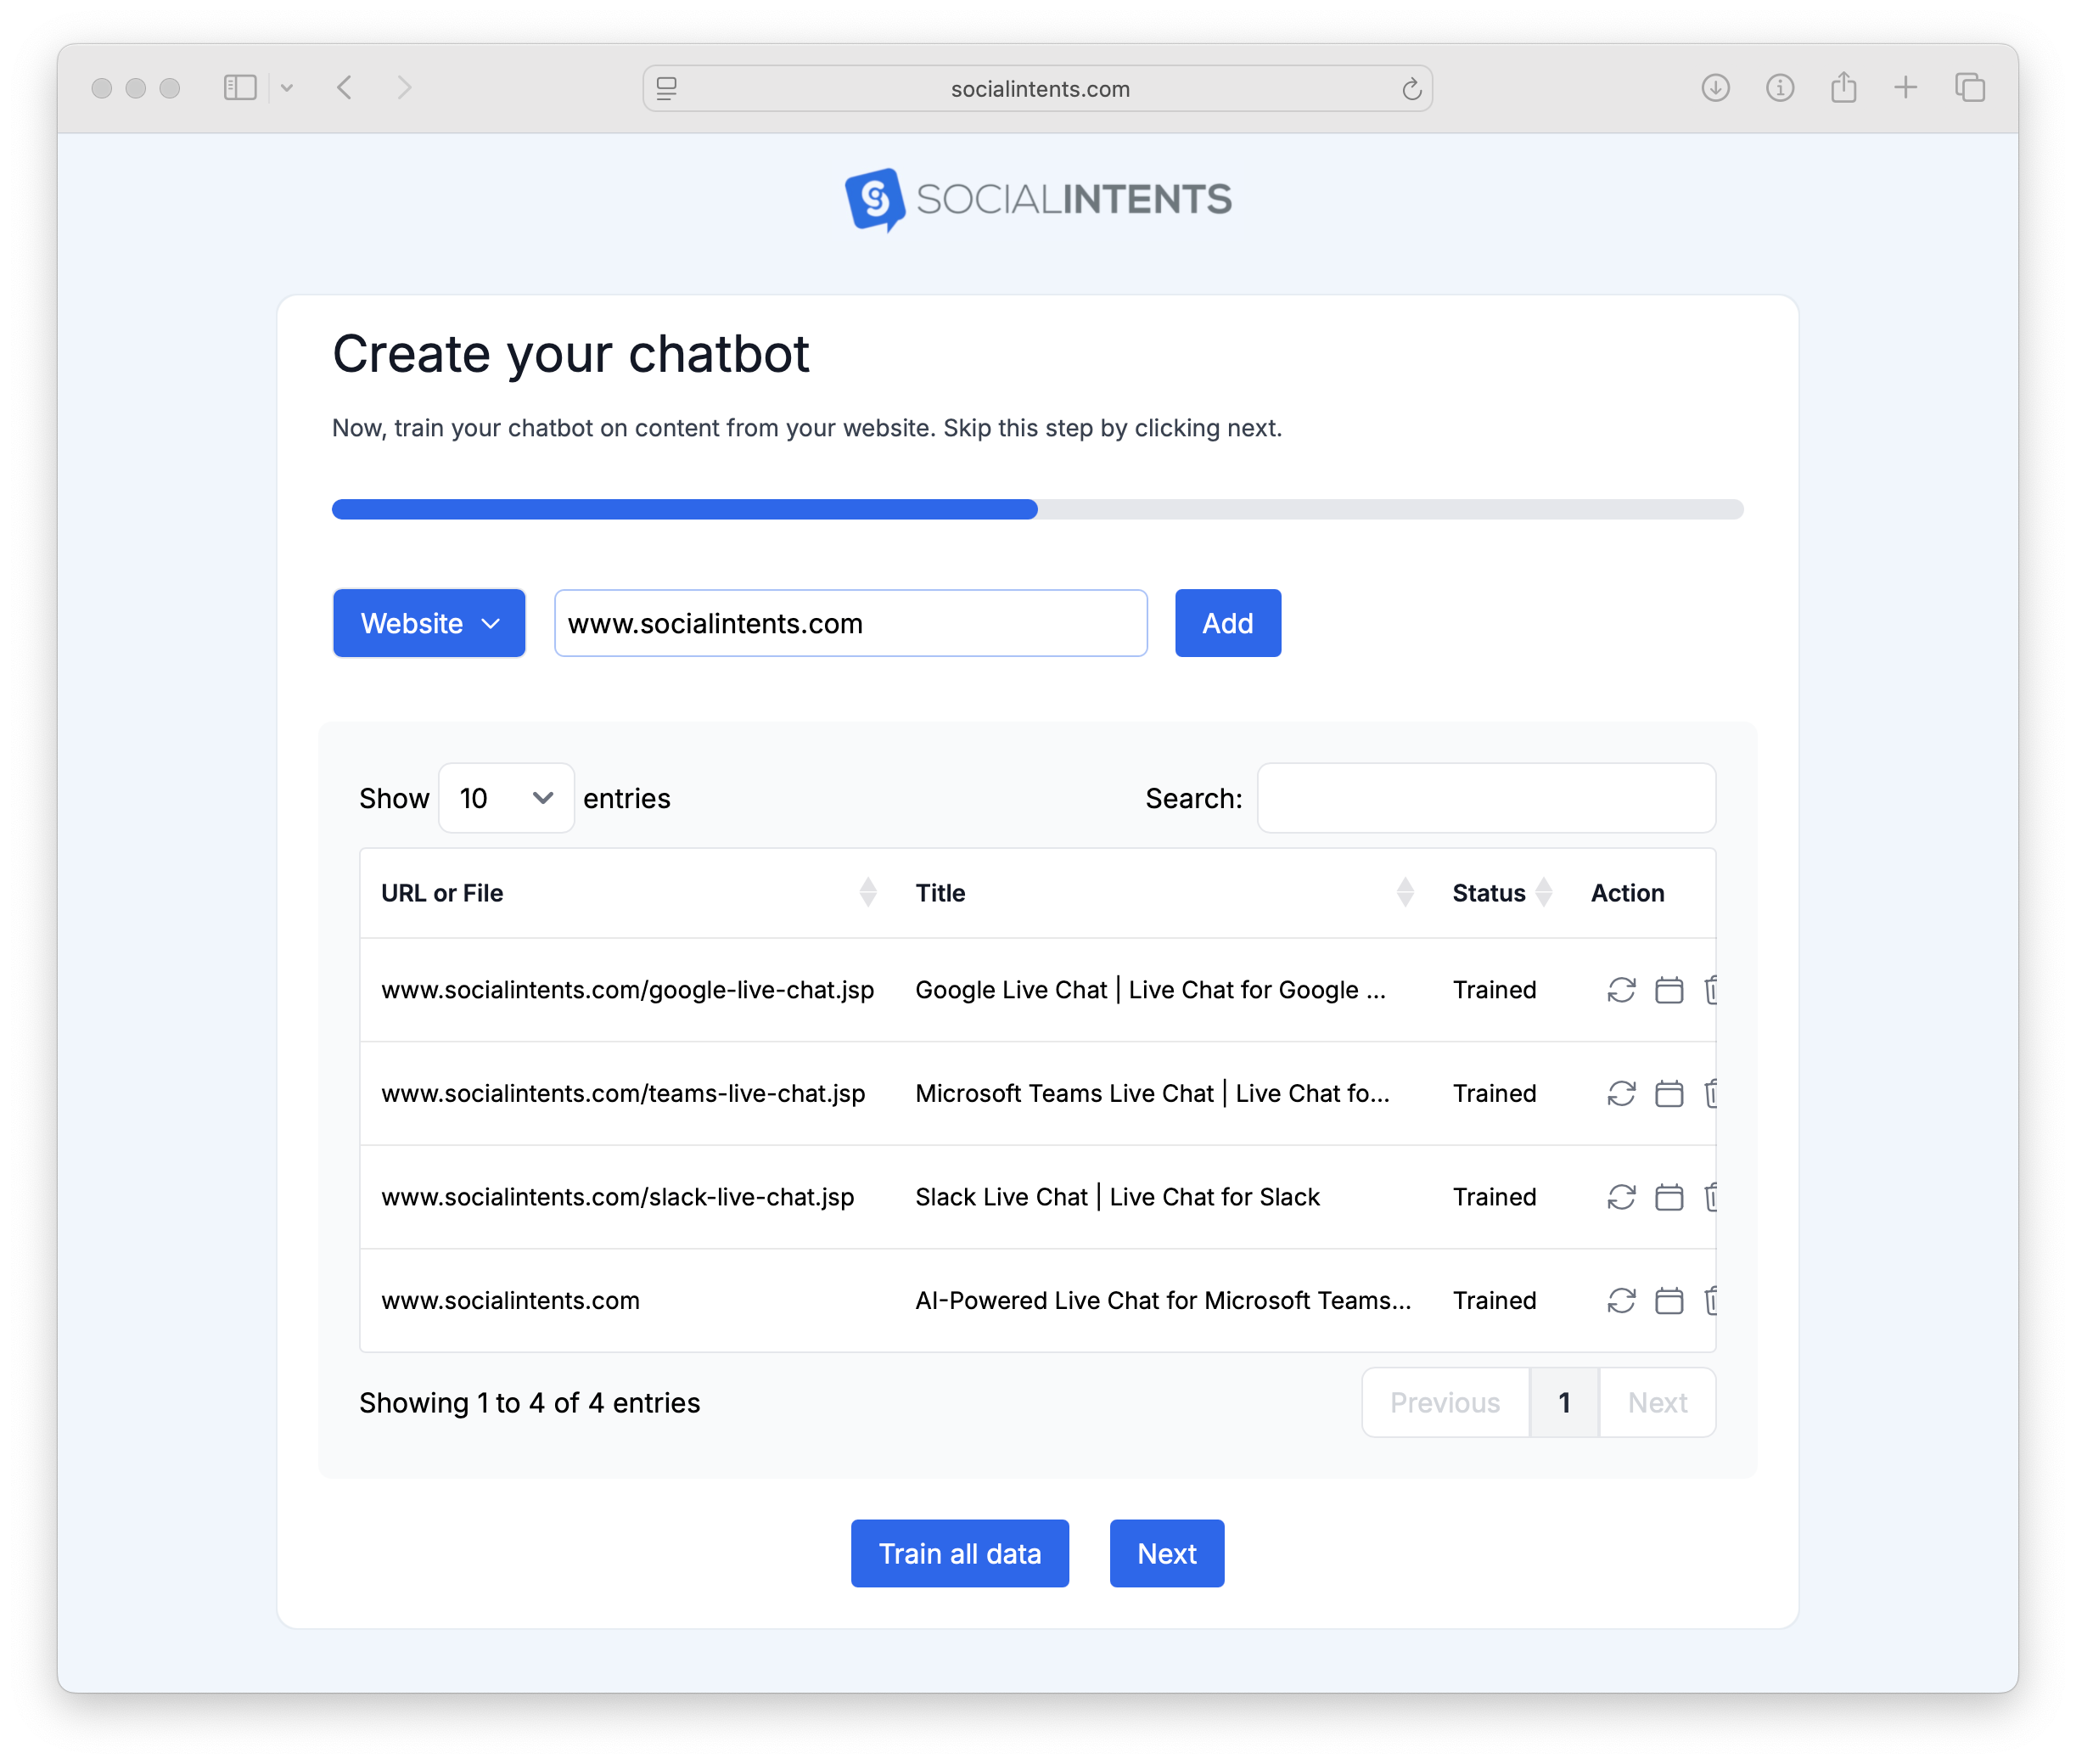
Task: Delete the google-live-chat.jsp entry
Action: (1711, 990)
